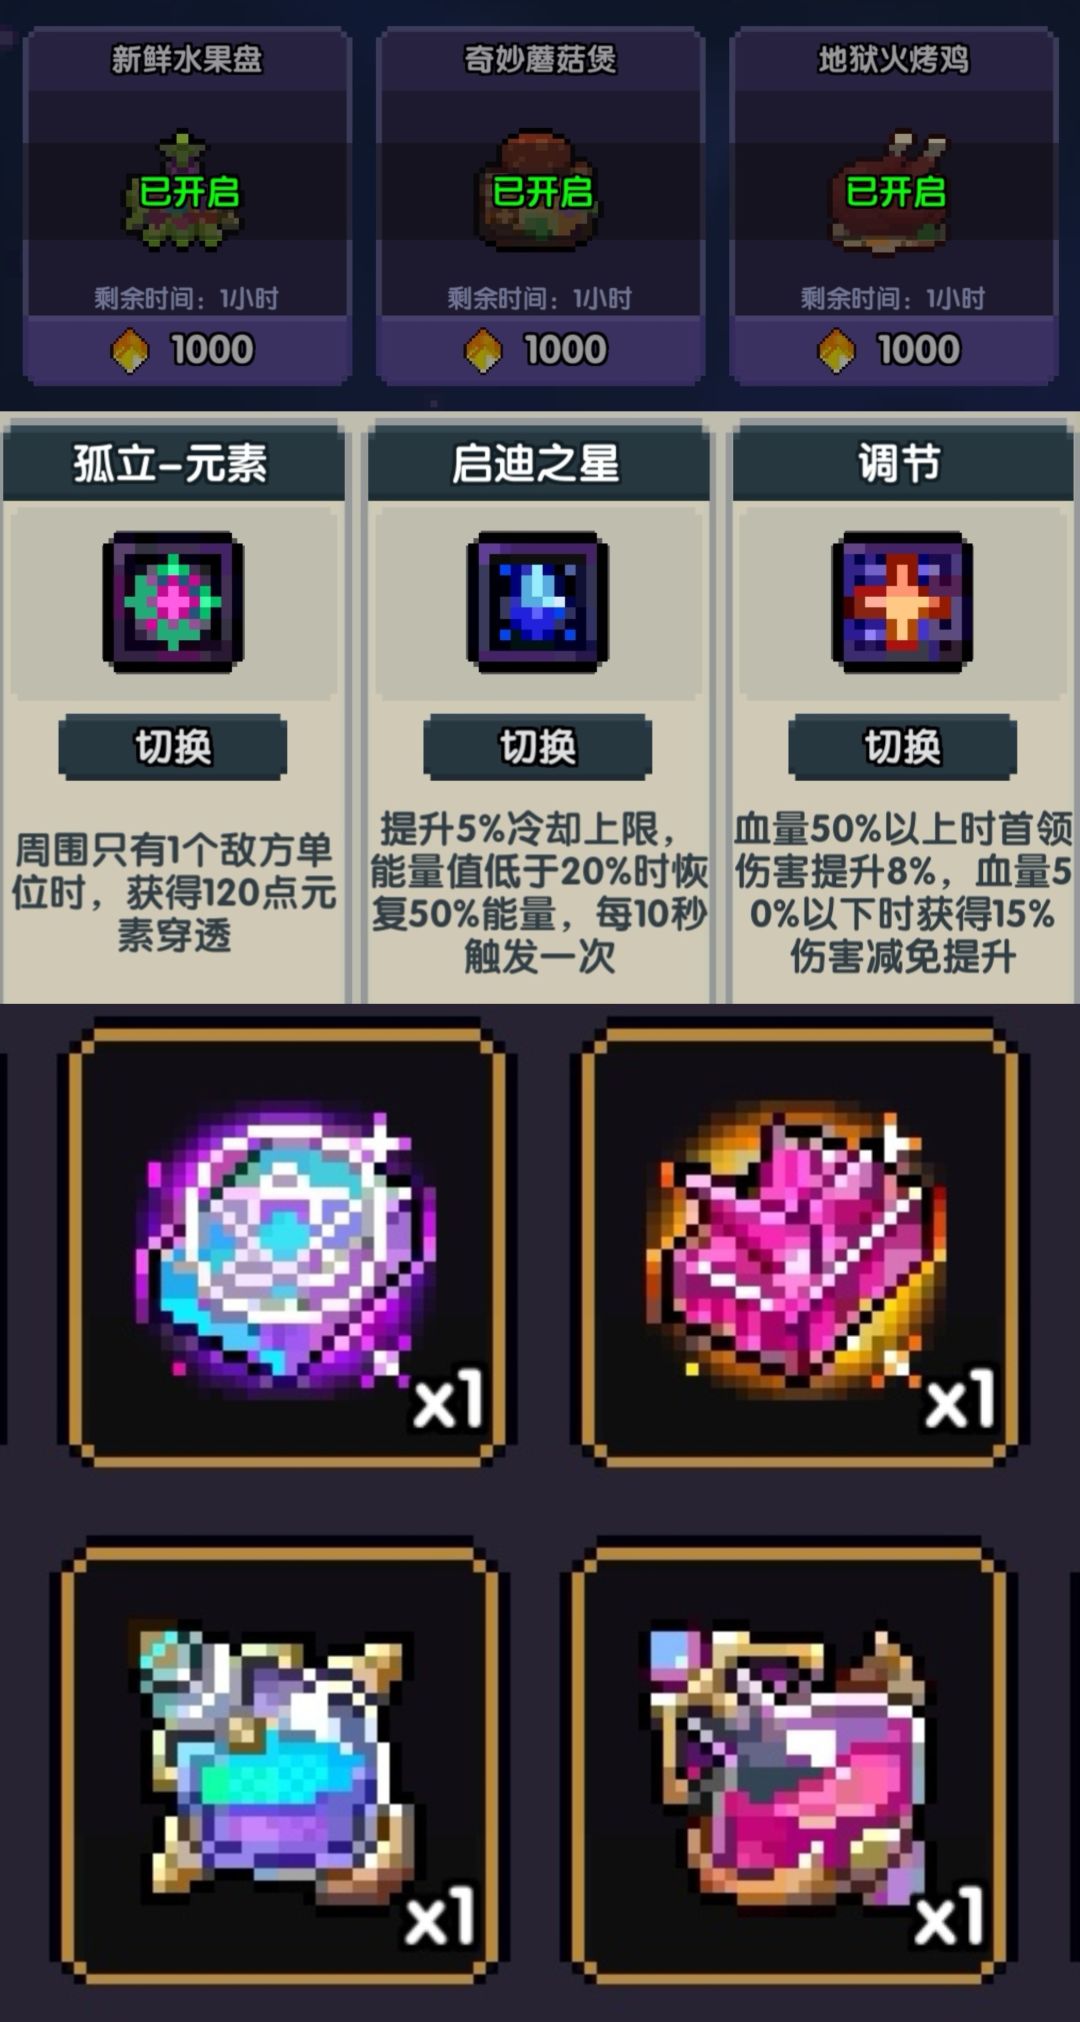Select the 孤立-元素 card header
The height and width of the screenshot is (2022, 1080).
click(173, 464)
